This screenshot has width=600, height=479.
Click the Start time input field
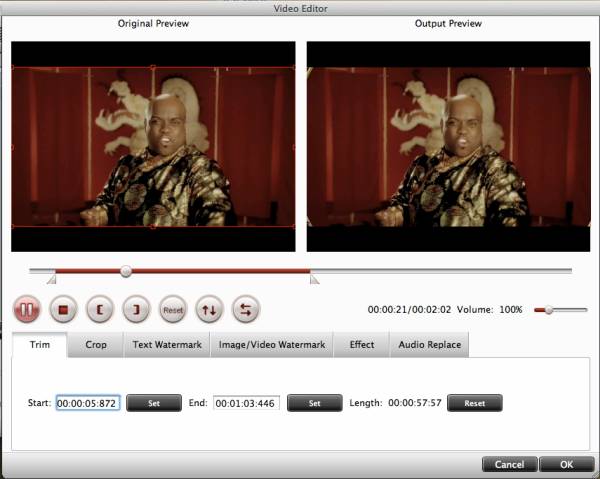(88, 403)
